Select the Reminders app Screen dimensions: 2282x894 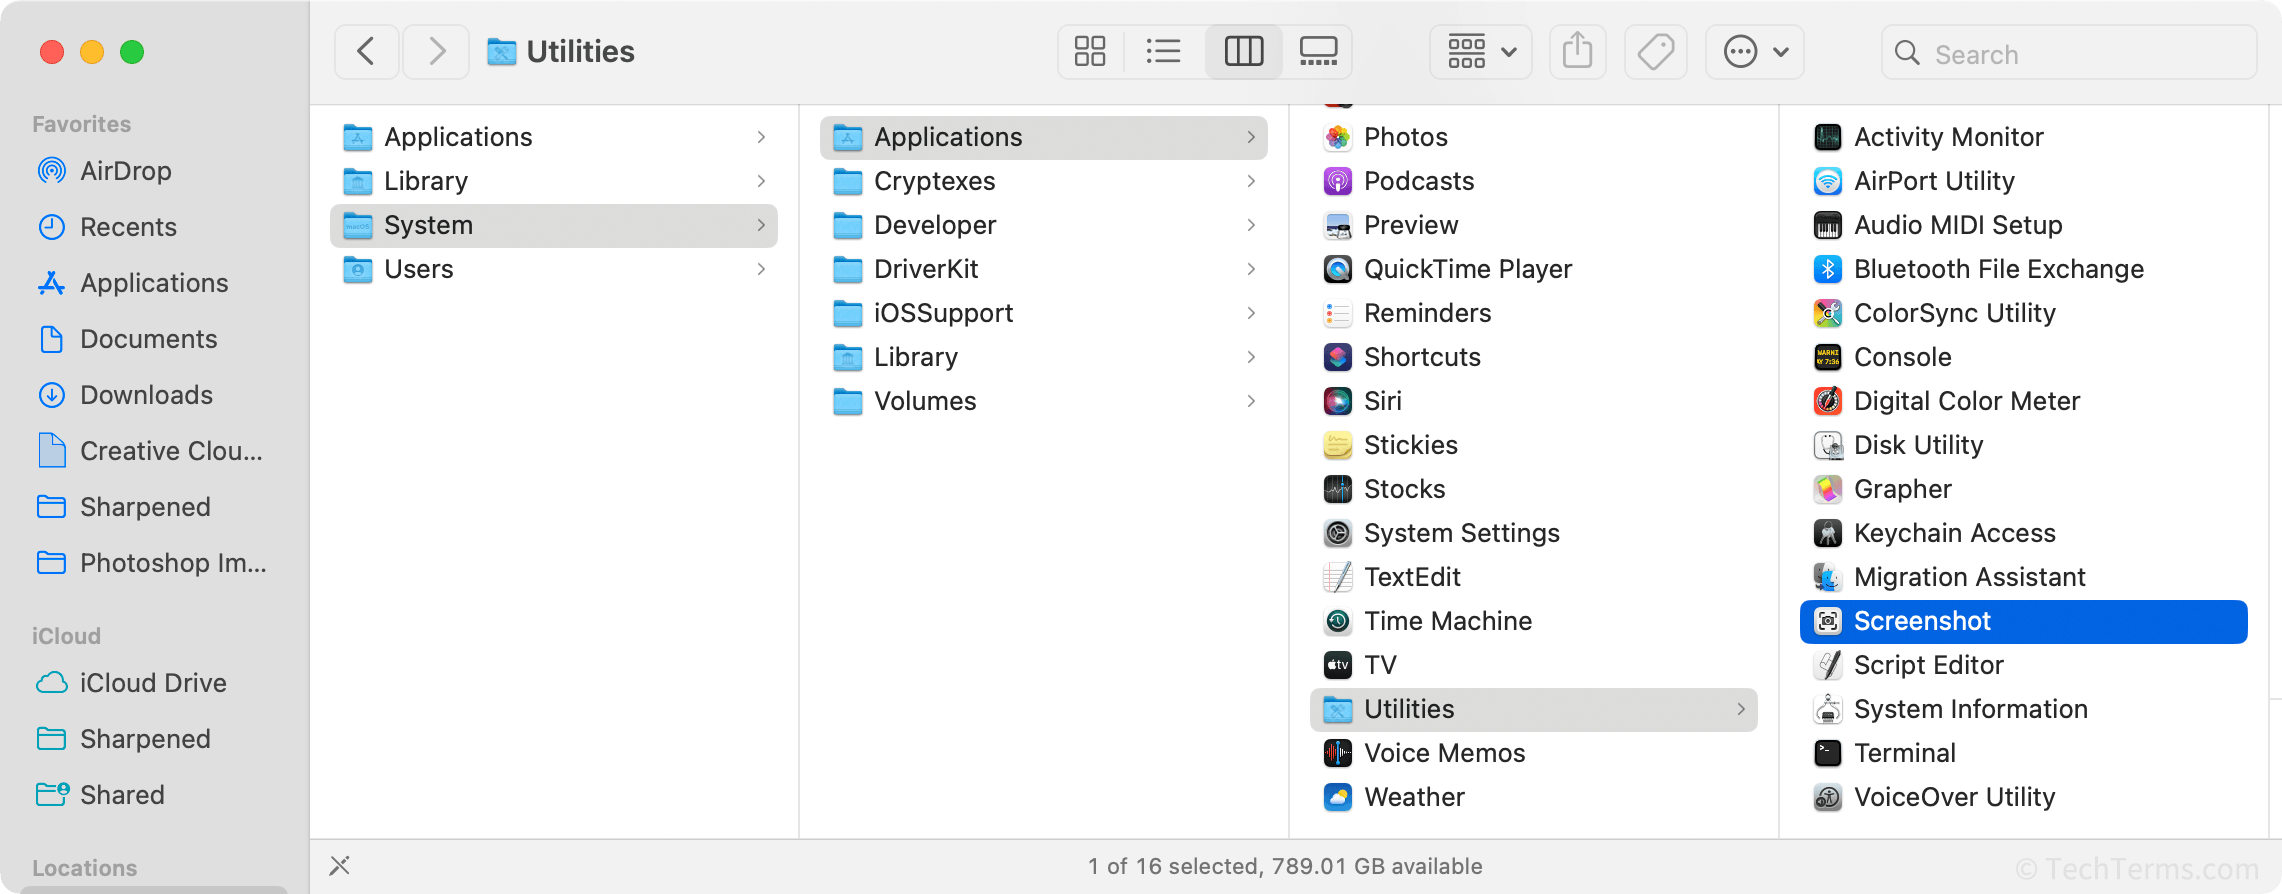click(x=1534, y=313)
